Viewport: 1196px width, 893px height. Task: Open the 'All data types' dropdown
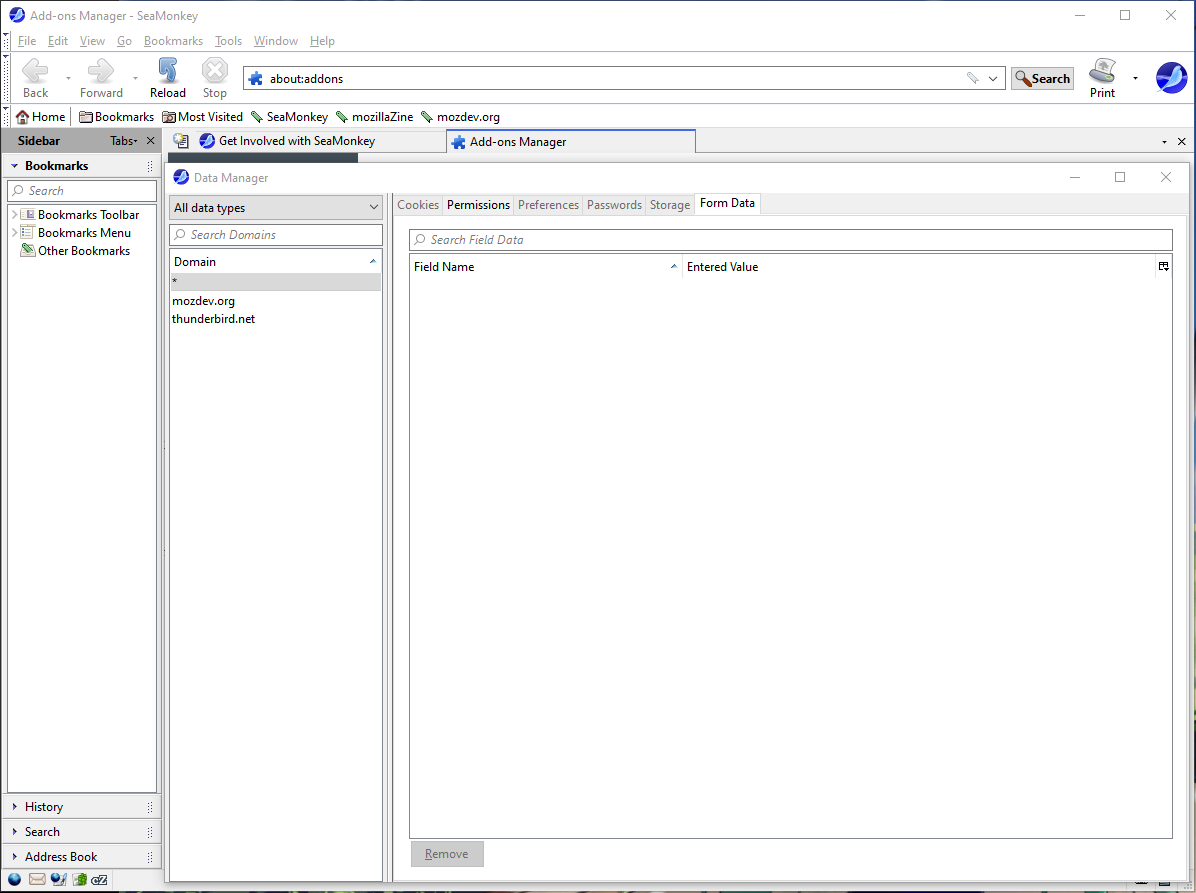275,207
